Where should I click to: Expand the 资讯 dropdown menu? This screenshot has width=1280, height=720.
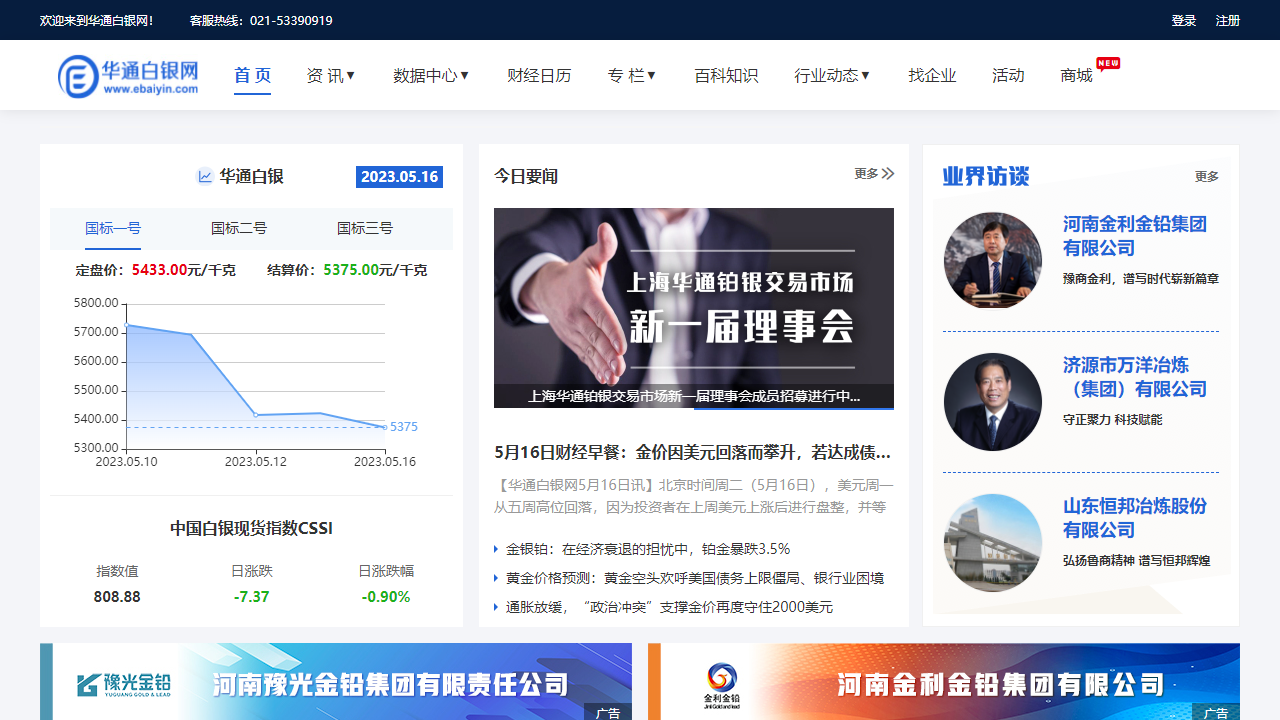pos(331,75)
